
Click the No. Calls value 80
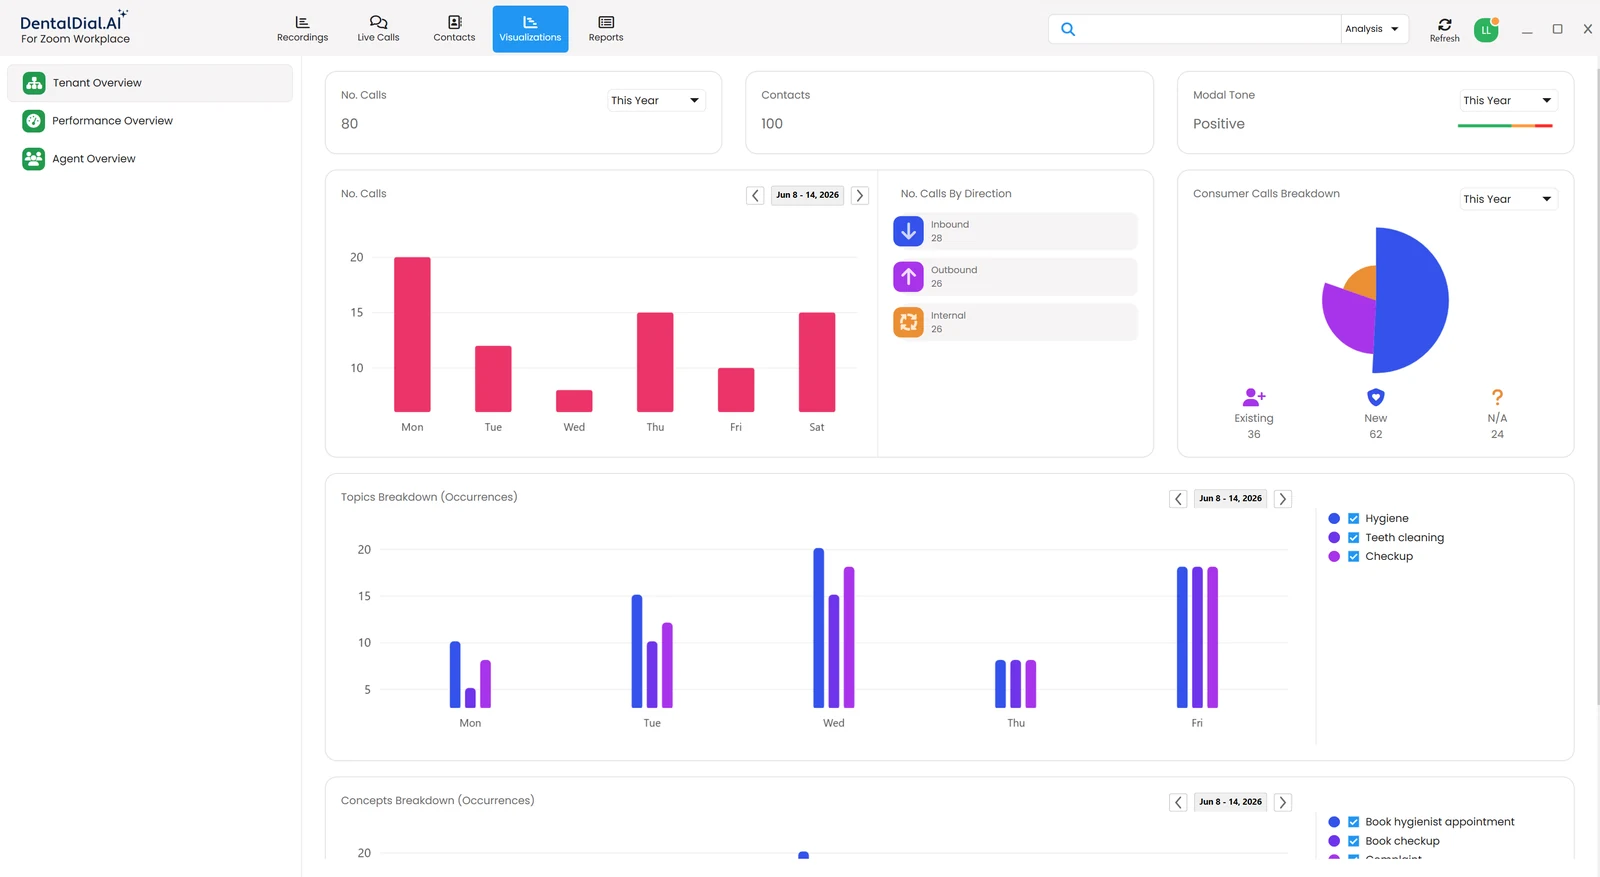coord(349,124)
